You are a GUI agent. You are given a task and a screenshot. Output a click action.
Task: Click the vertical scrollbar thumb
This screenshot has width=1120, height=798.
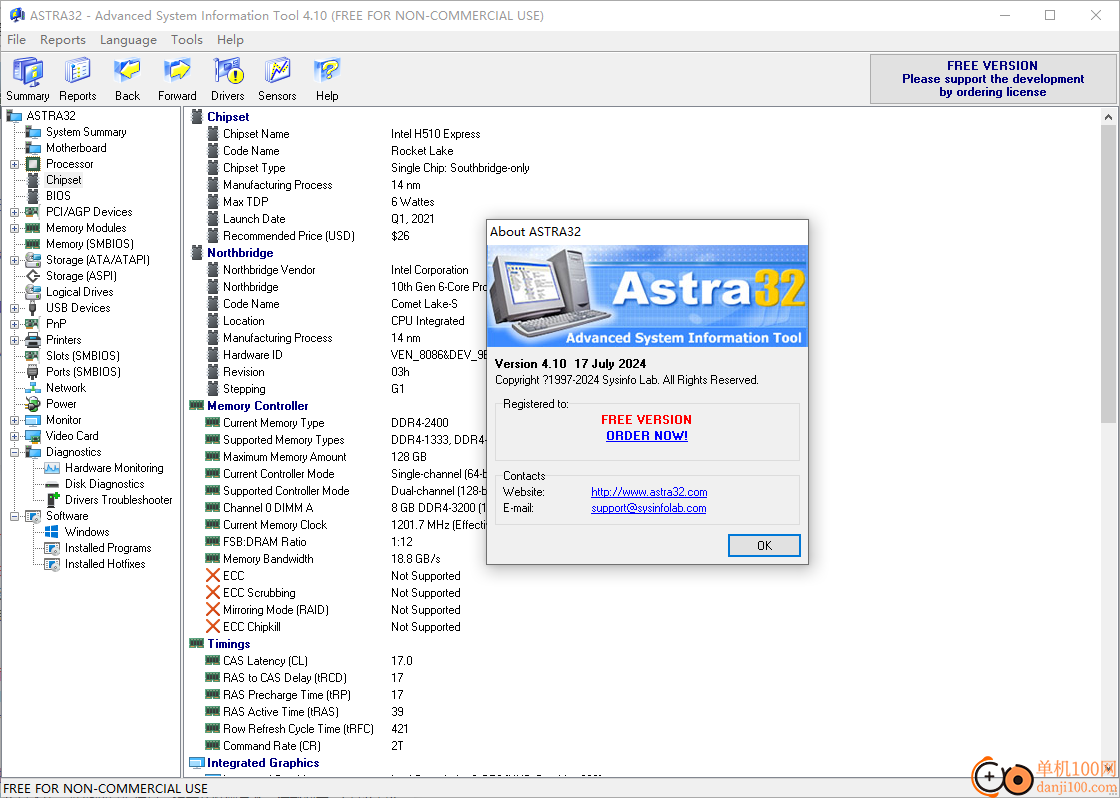pyautogui.click(x=1108, y=273)
